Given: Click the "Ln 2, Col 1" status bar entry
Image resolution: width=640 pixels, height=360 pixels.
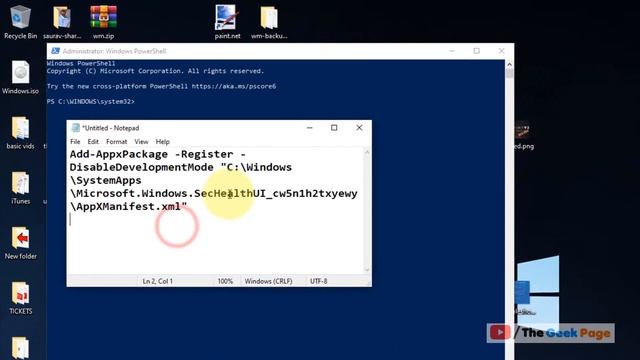Looking at the screenshot, I should coord(158,281).
